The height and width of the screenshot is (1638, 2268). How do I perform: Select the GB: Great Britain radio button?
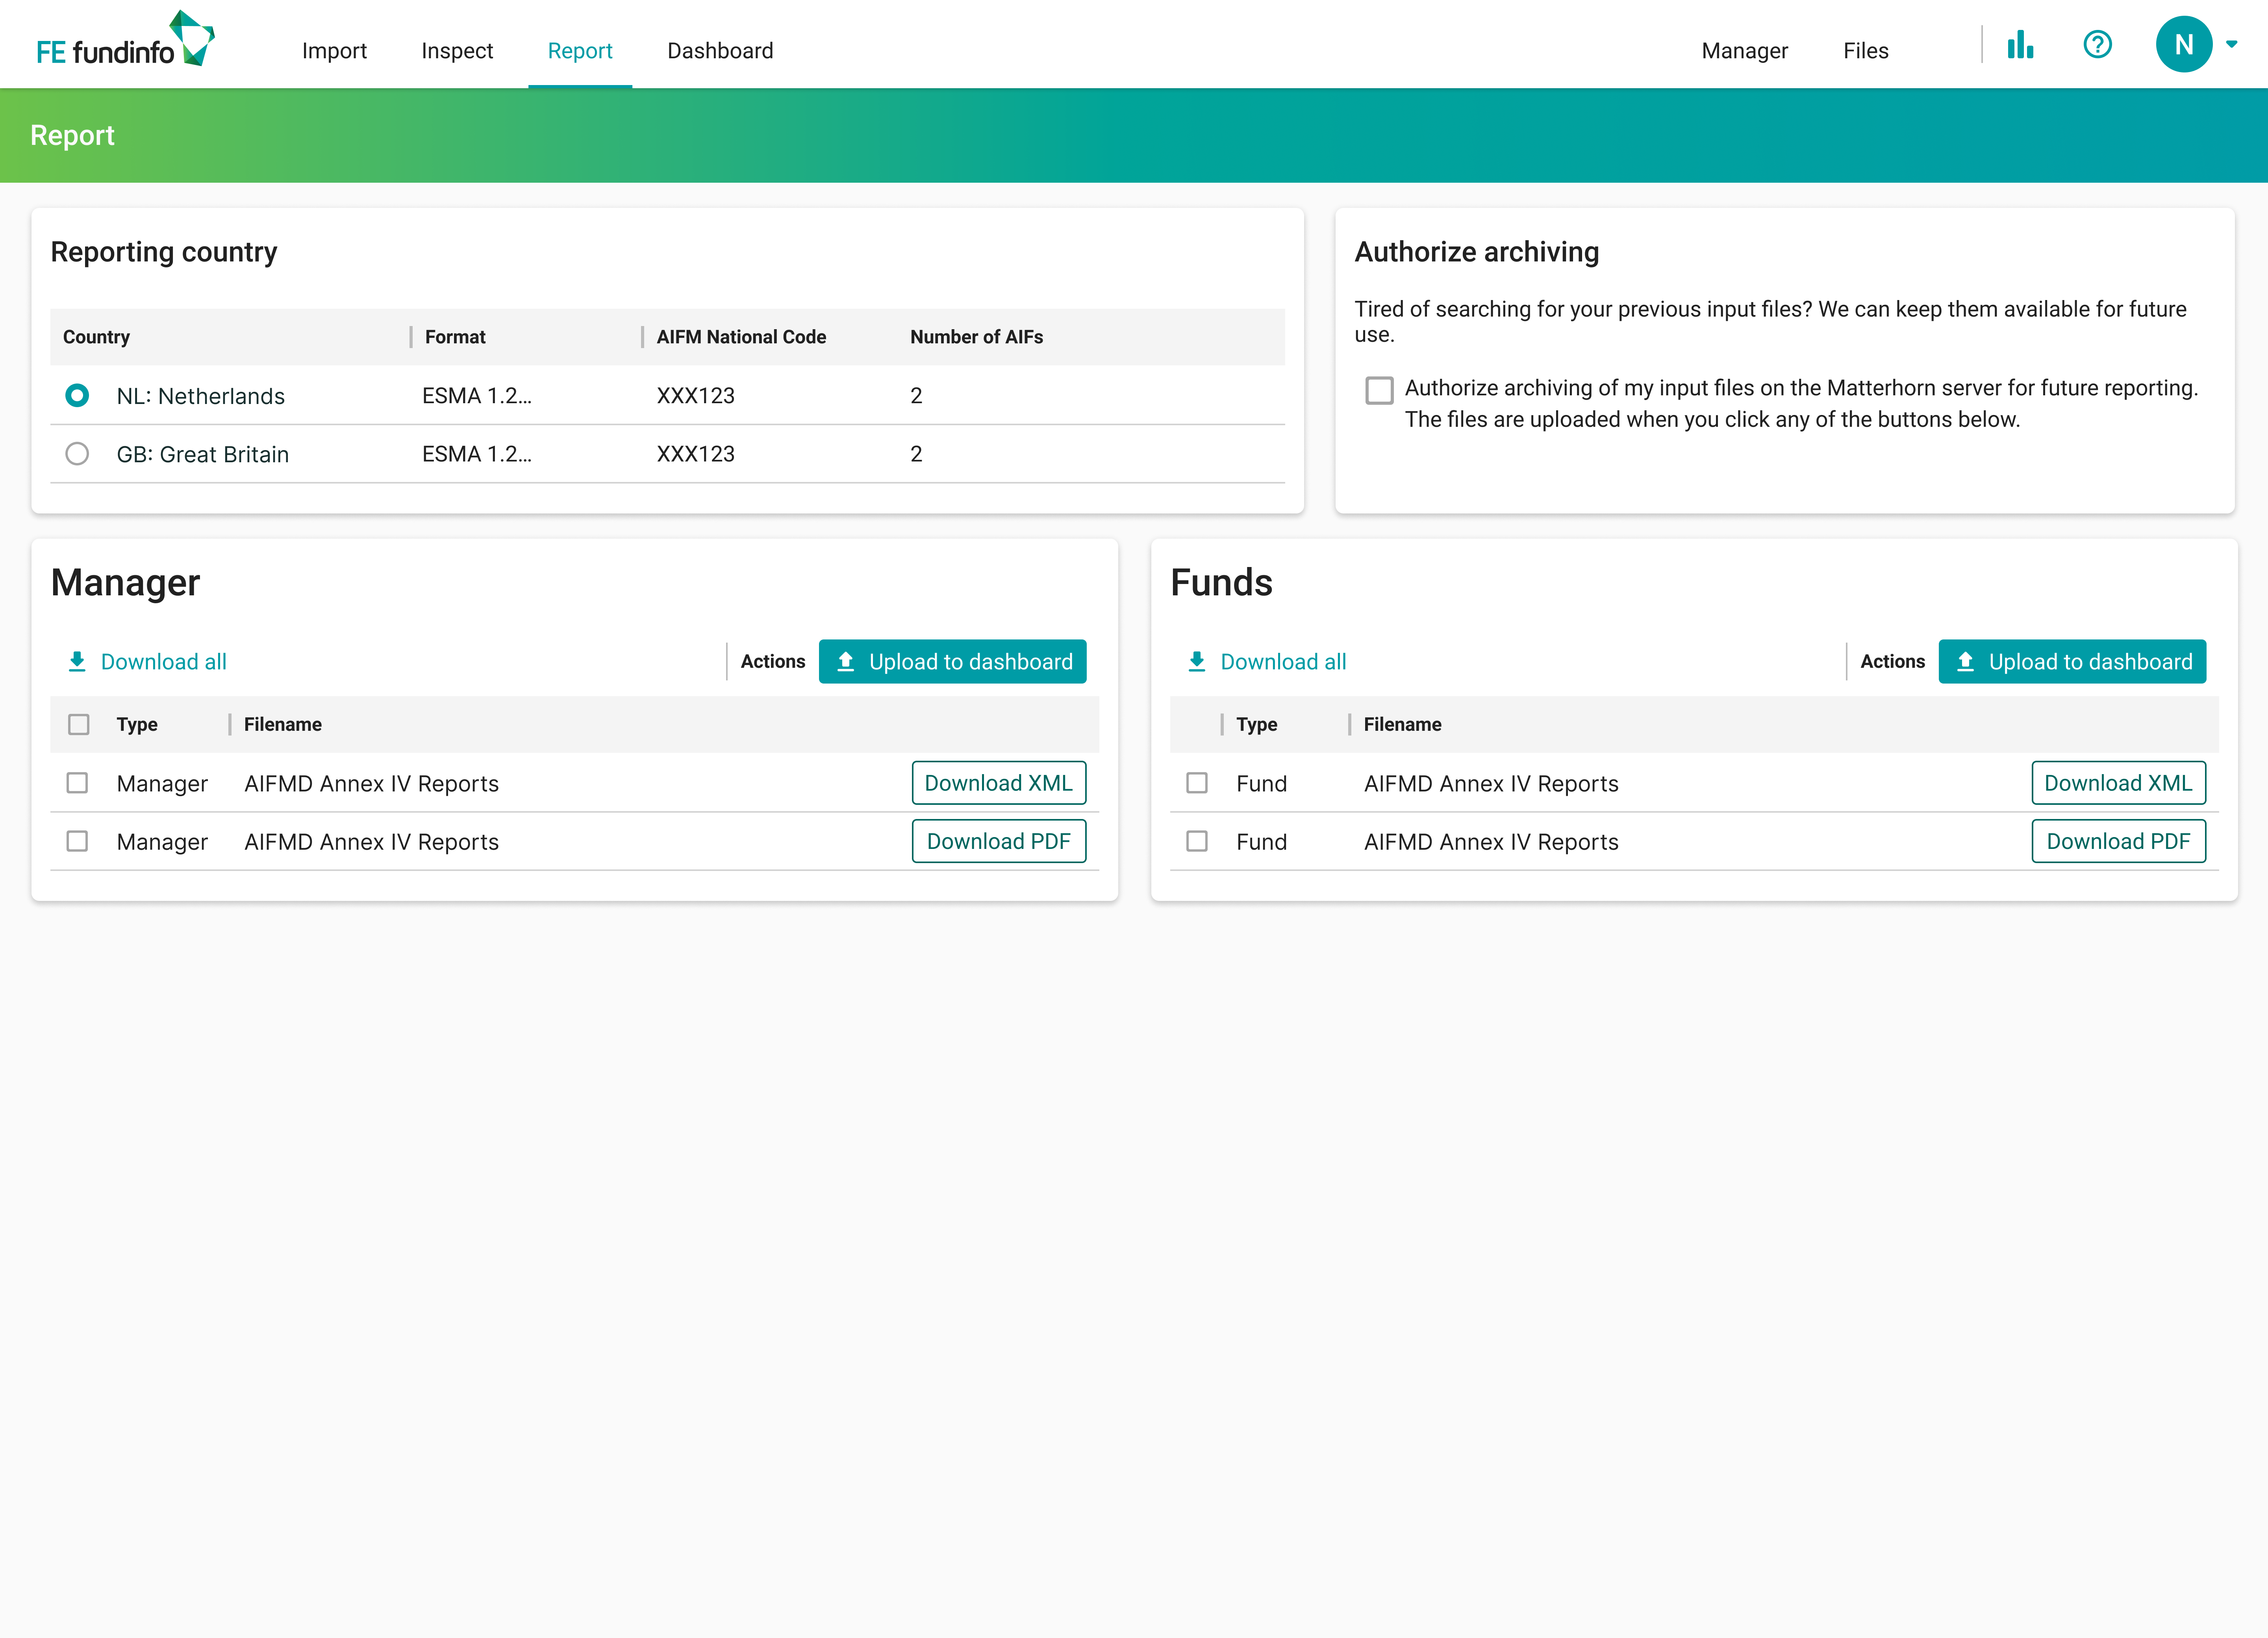(x=77, y=454)
